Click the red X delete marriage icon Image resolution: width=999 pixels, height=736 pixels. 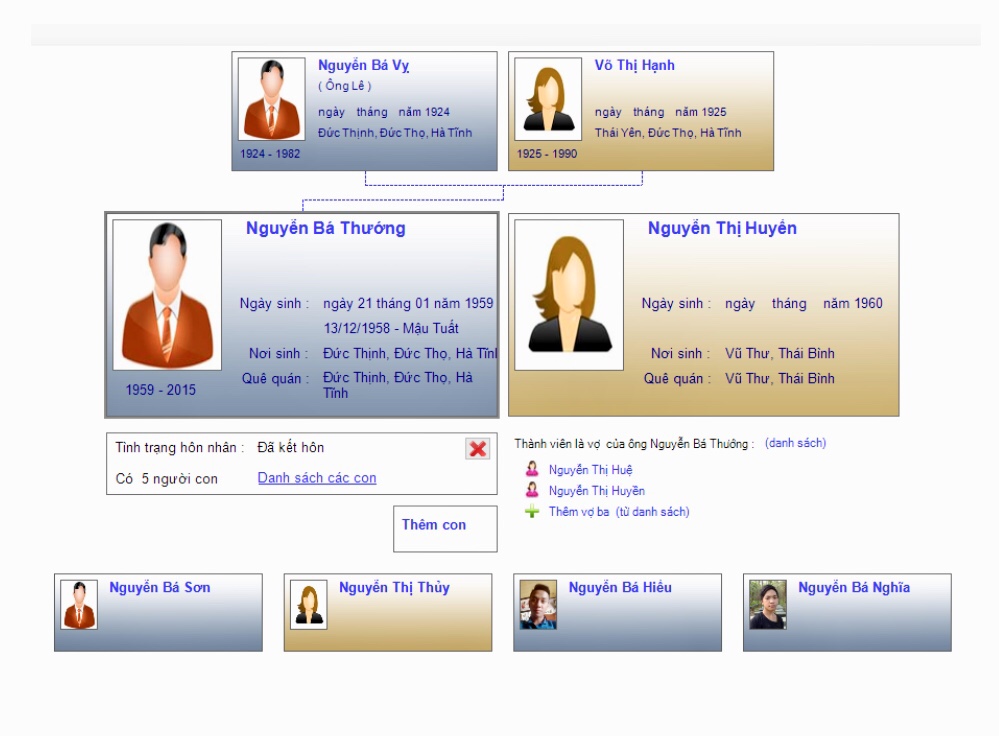coord(477,449)
